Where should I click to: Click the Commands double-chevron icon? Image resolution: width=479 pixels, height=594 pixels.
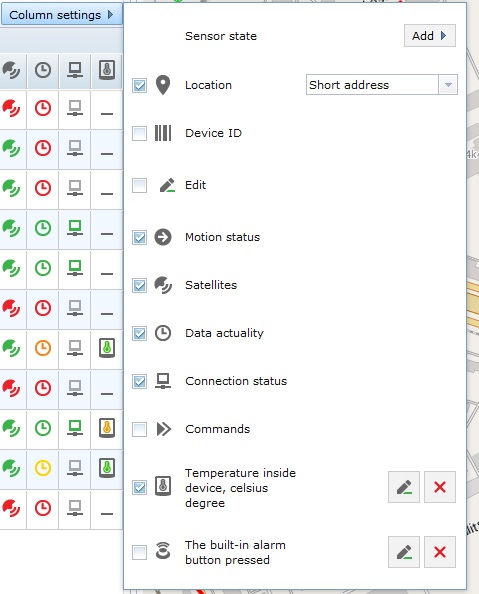click(164, 429)
